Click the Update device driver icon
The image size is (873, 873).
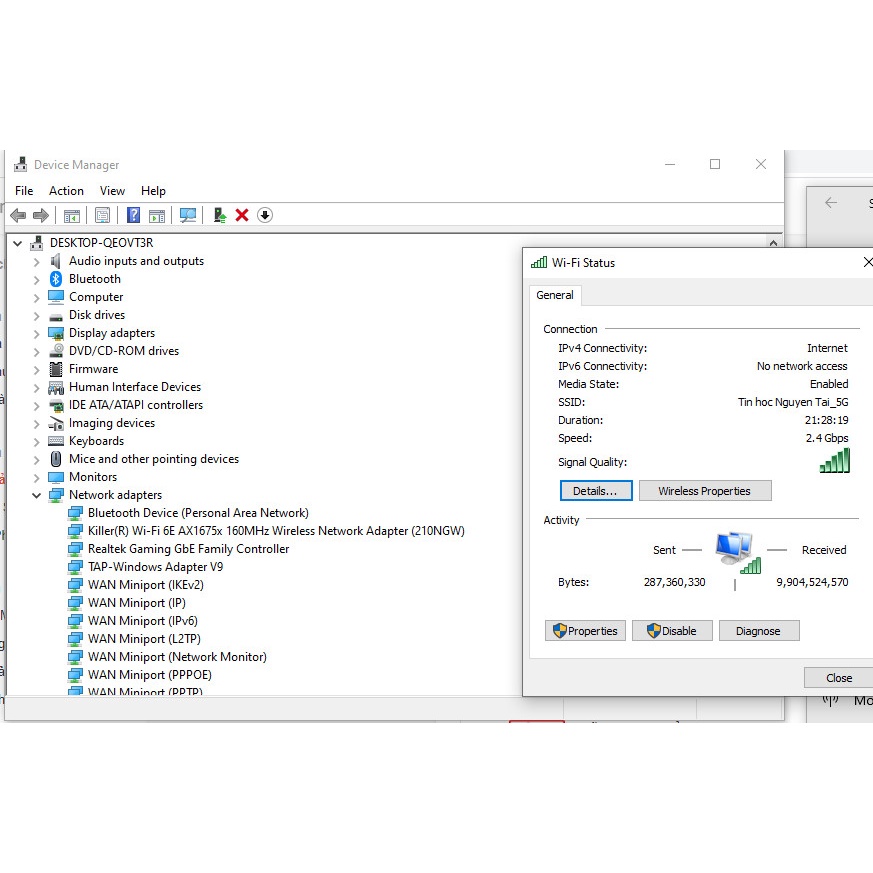(220, 215)
